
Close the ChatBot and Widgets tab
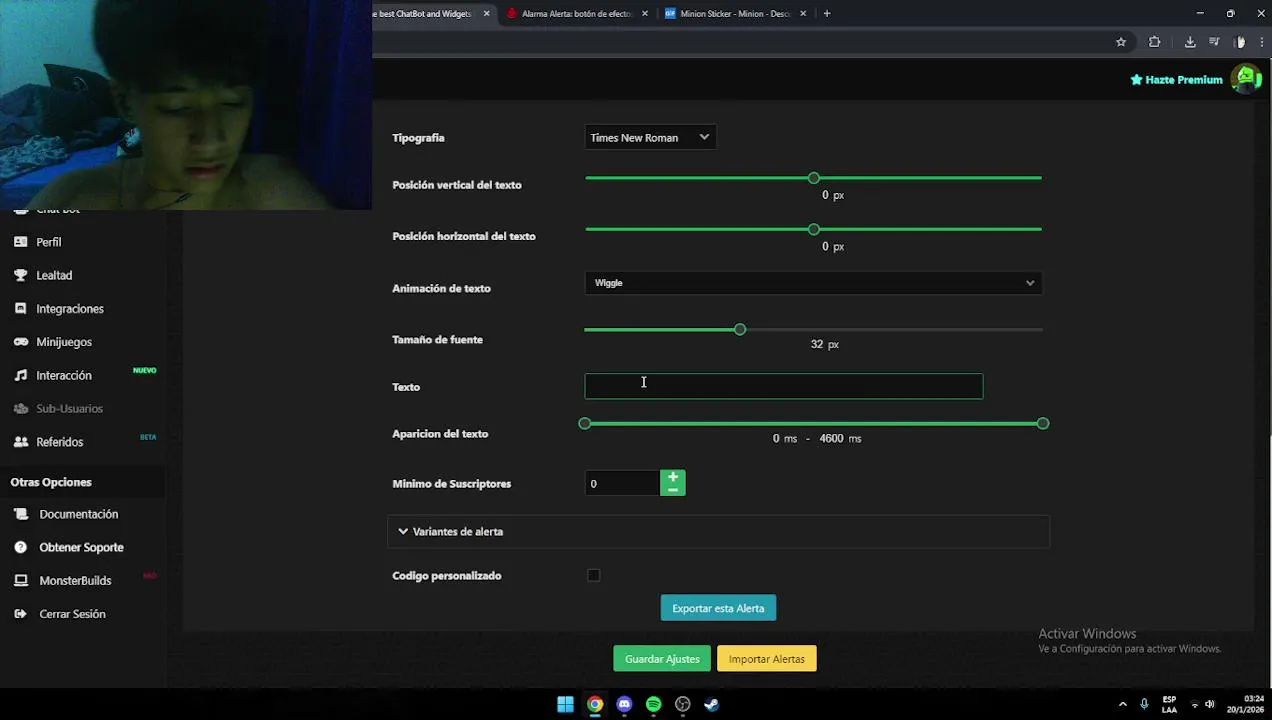(487, 14)
